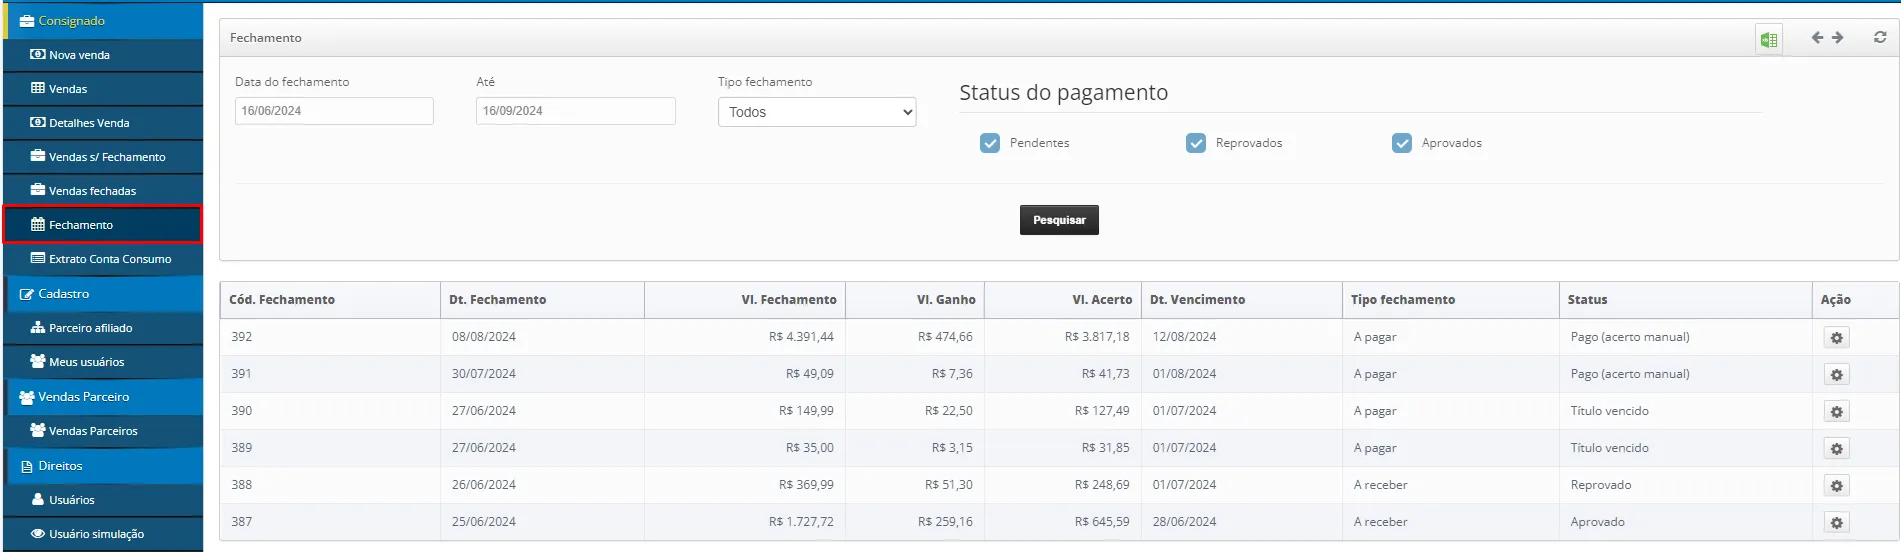Open the Tipo fechamento dropdown
The image size is (1901, 552).
816,112
